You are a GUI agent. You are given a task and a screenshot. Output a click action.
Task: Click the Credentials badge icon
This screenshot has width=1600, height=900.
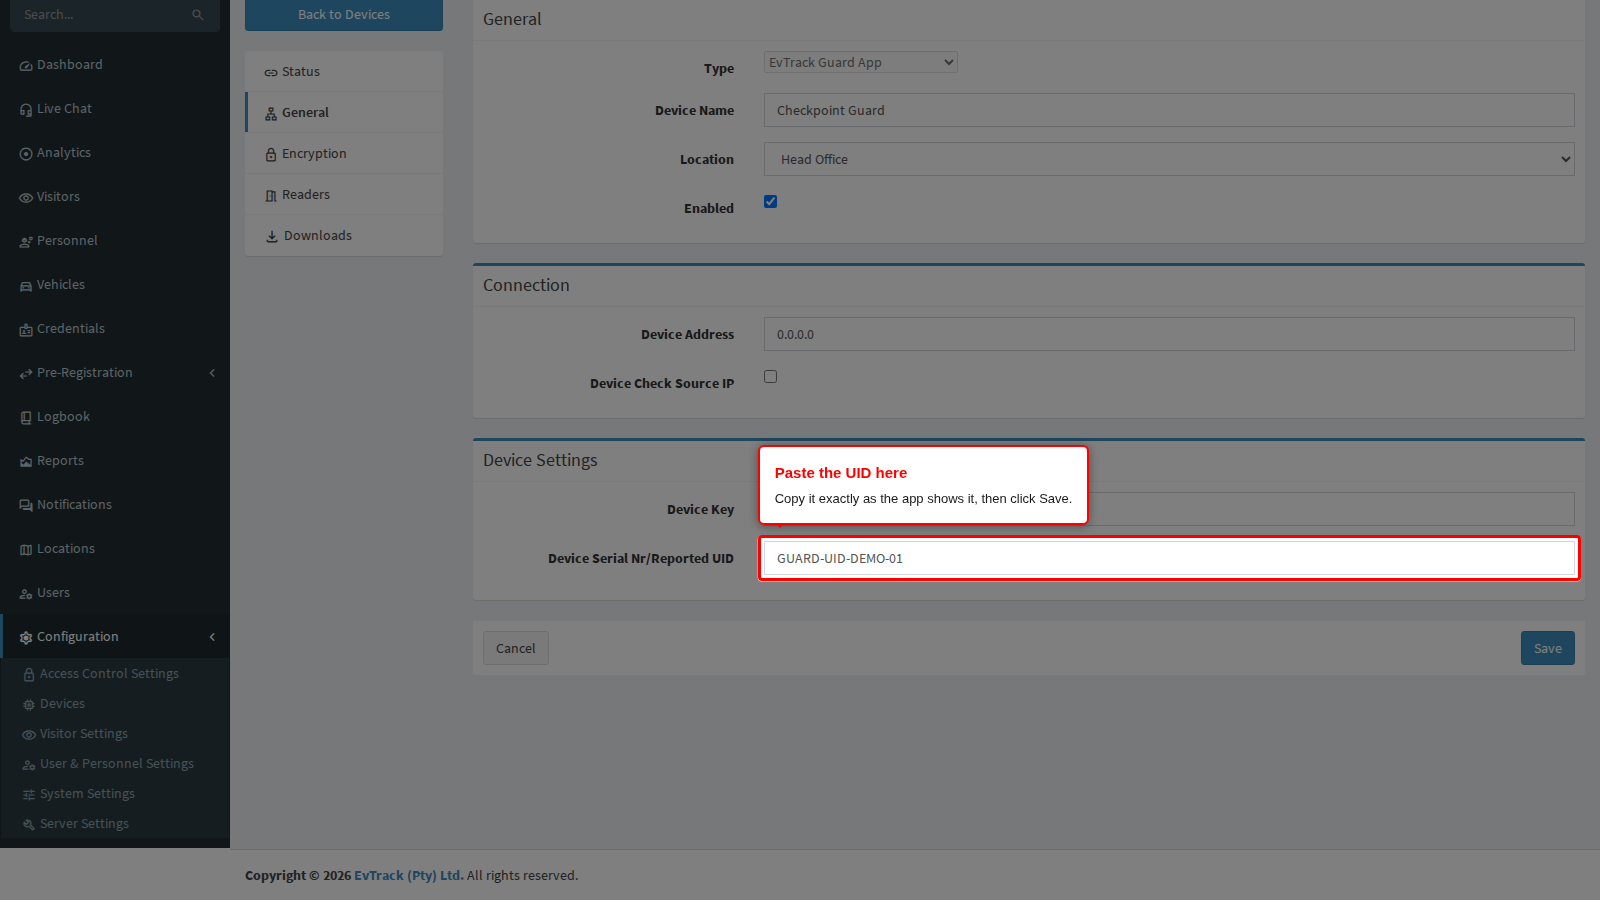coord(26,330)
